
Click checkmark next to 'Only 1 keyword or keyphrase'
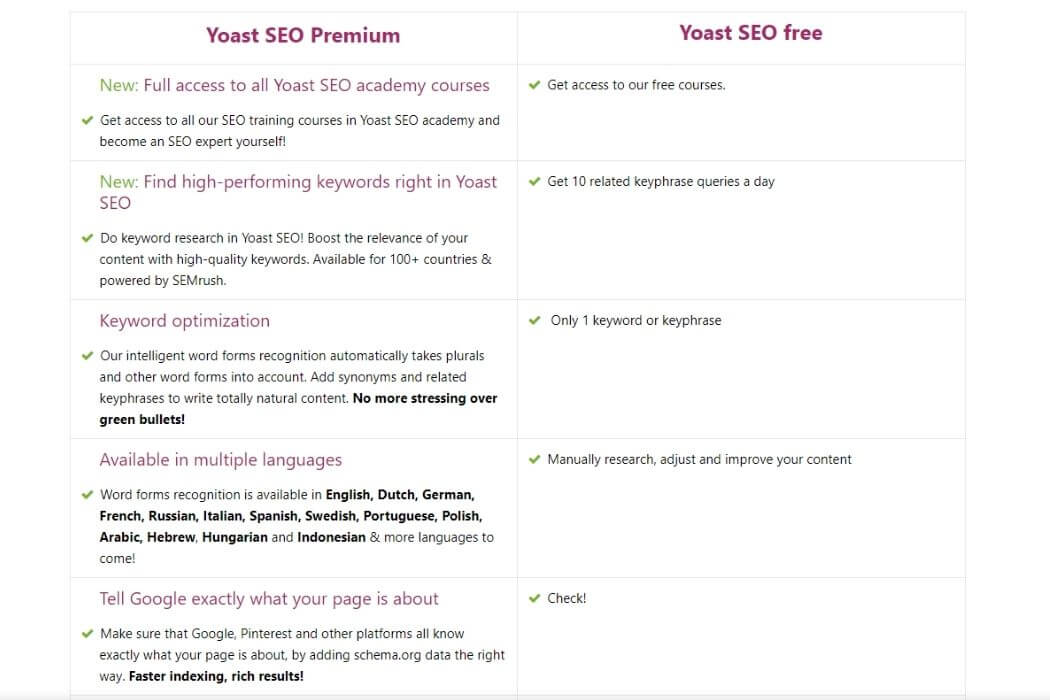coord(534,320)
